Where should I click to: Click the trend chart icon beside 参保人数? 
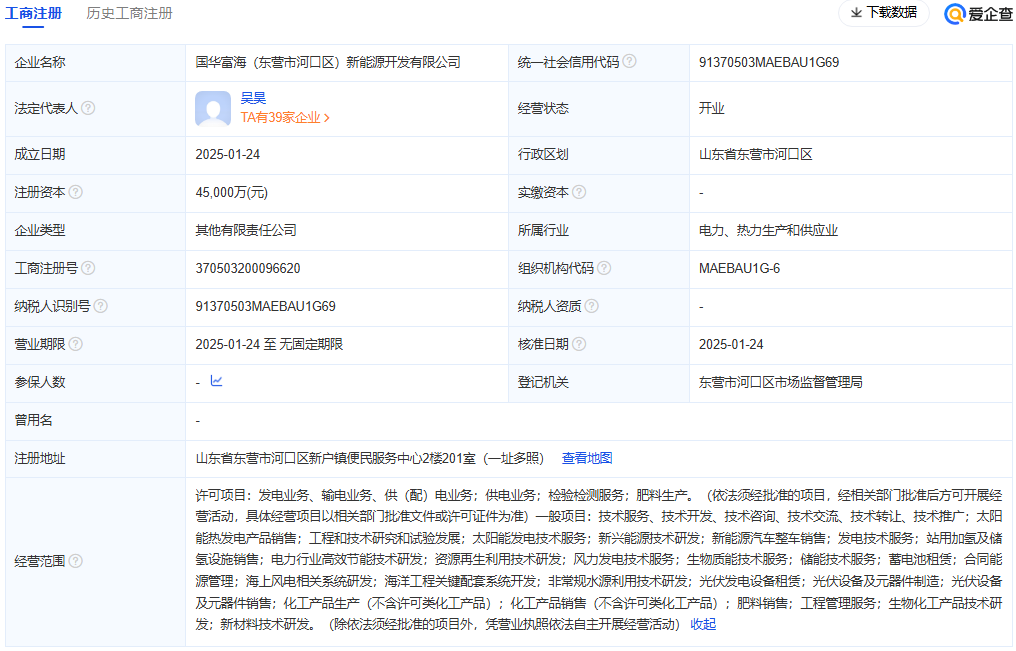[x=218, y=381]
